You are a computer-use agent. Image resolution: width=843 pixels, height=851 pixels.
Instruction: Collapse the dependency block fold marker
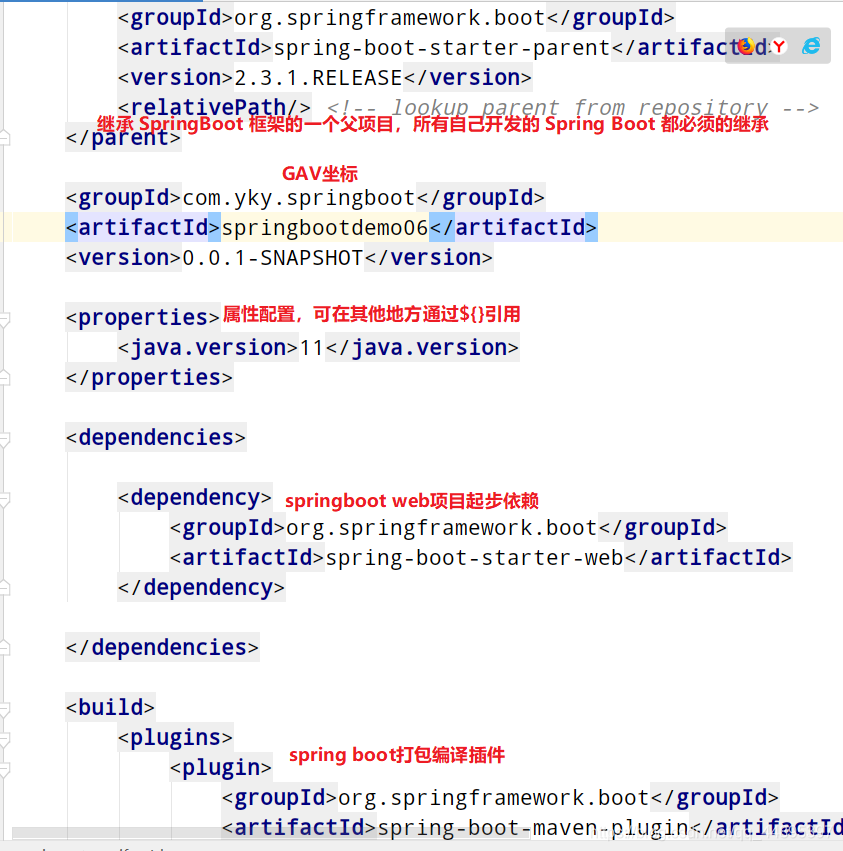point(5,498)
